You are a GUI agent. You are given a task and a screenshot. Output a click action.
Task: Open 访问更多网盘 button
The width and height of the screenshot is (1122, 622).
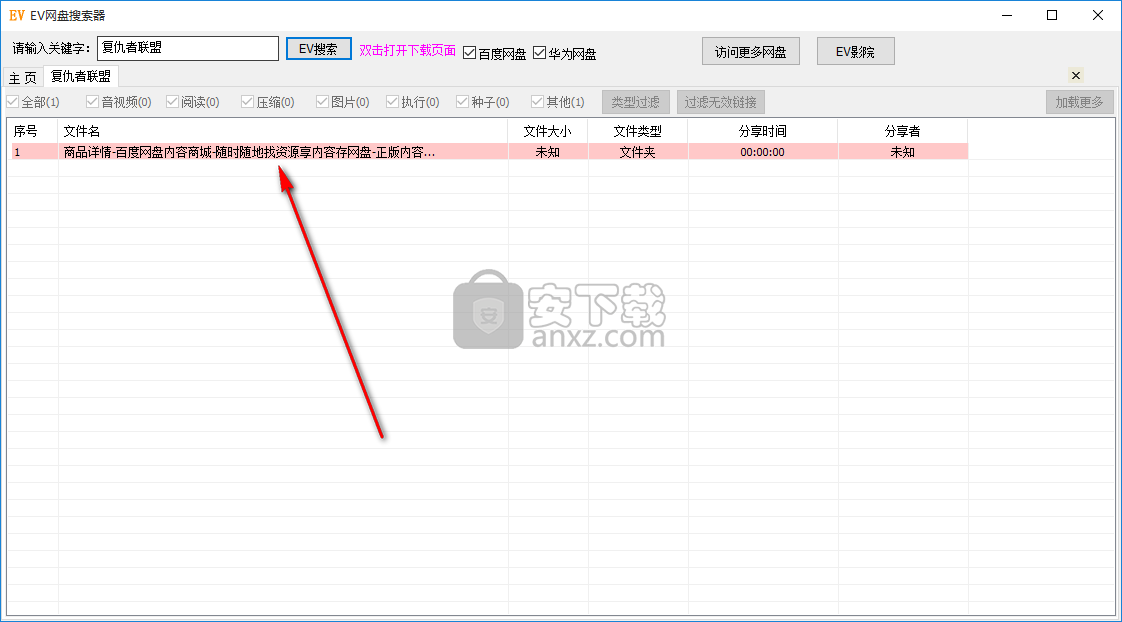751,52
